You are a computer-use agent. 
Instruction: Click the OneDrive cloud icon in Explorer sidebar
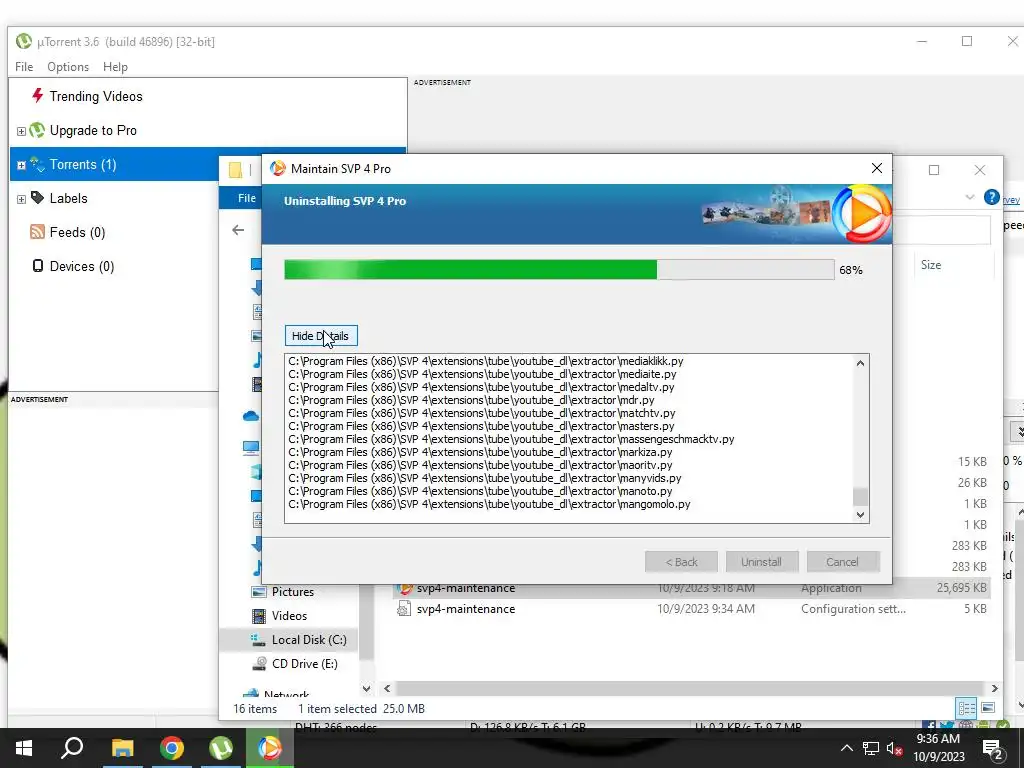coord(251,416)
